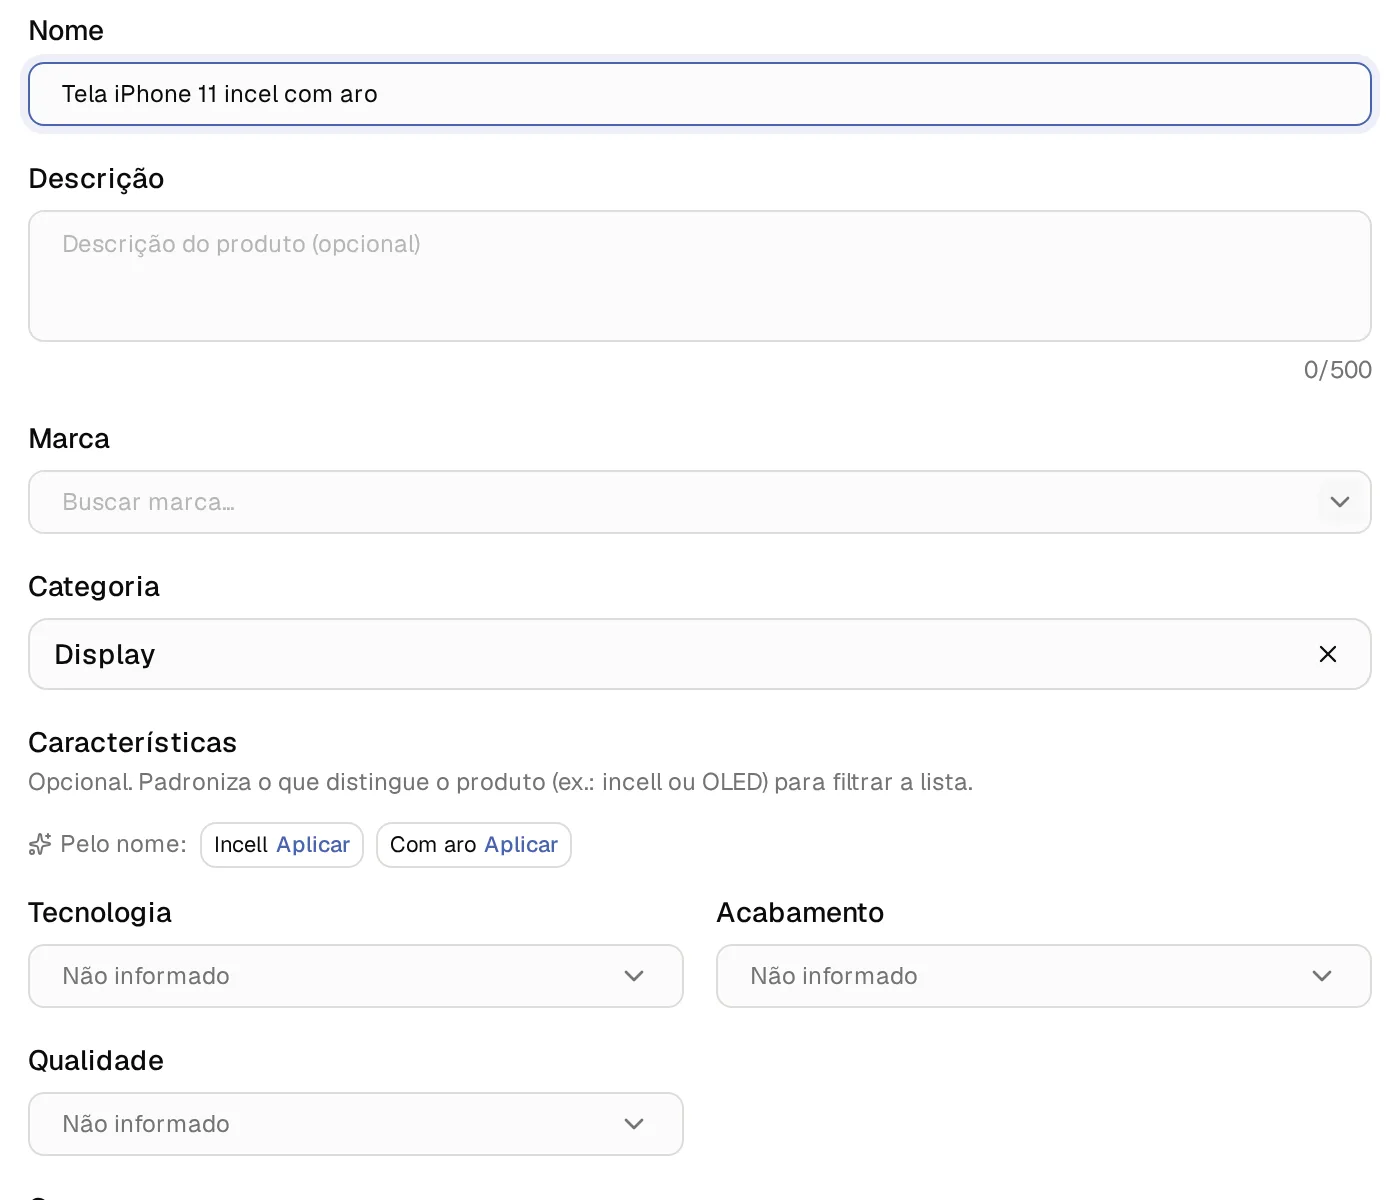
Task: Click inside the Nome input field
Action: (700, 94)
